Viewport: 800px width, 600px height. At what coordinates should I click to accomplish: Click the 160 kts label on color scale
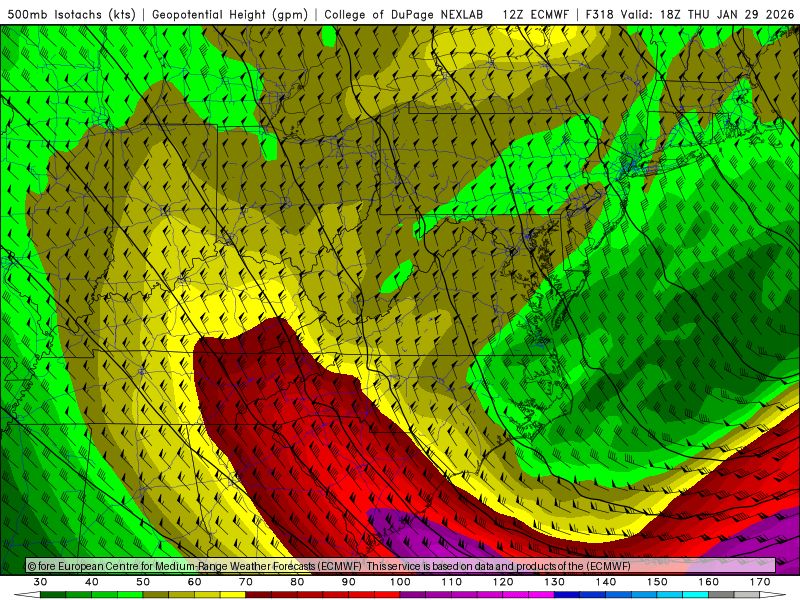click(x=709, y=582)
